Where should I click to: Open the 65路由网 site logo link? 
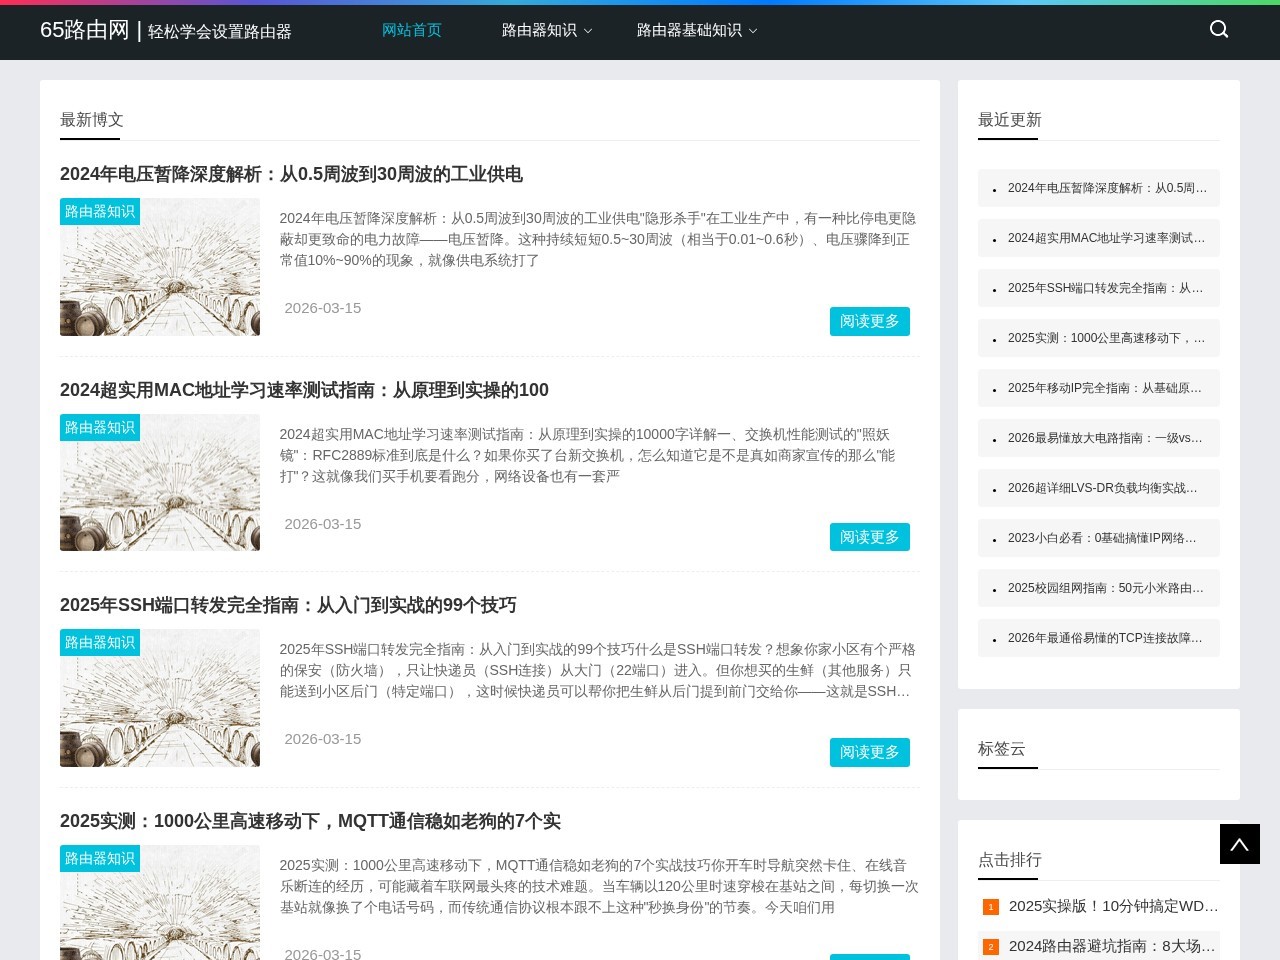point(85,30)
